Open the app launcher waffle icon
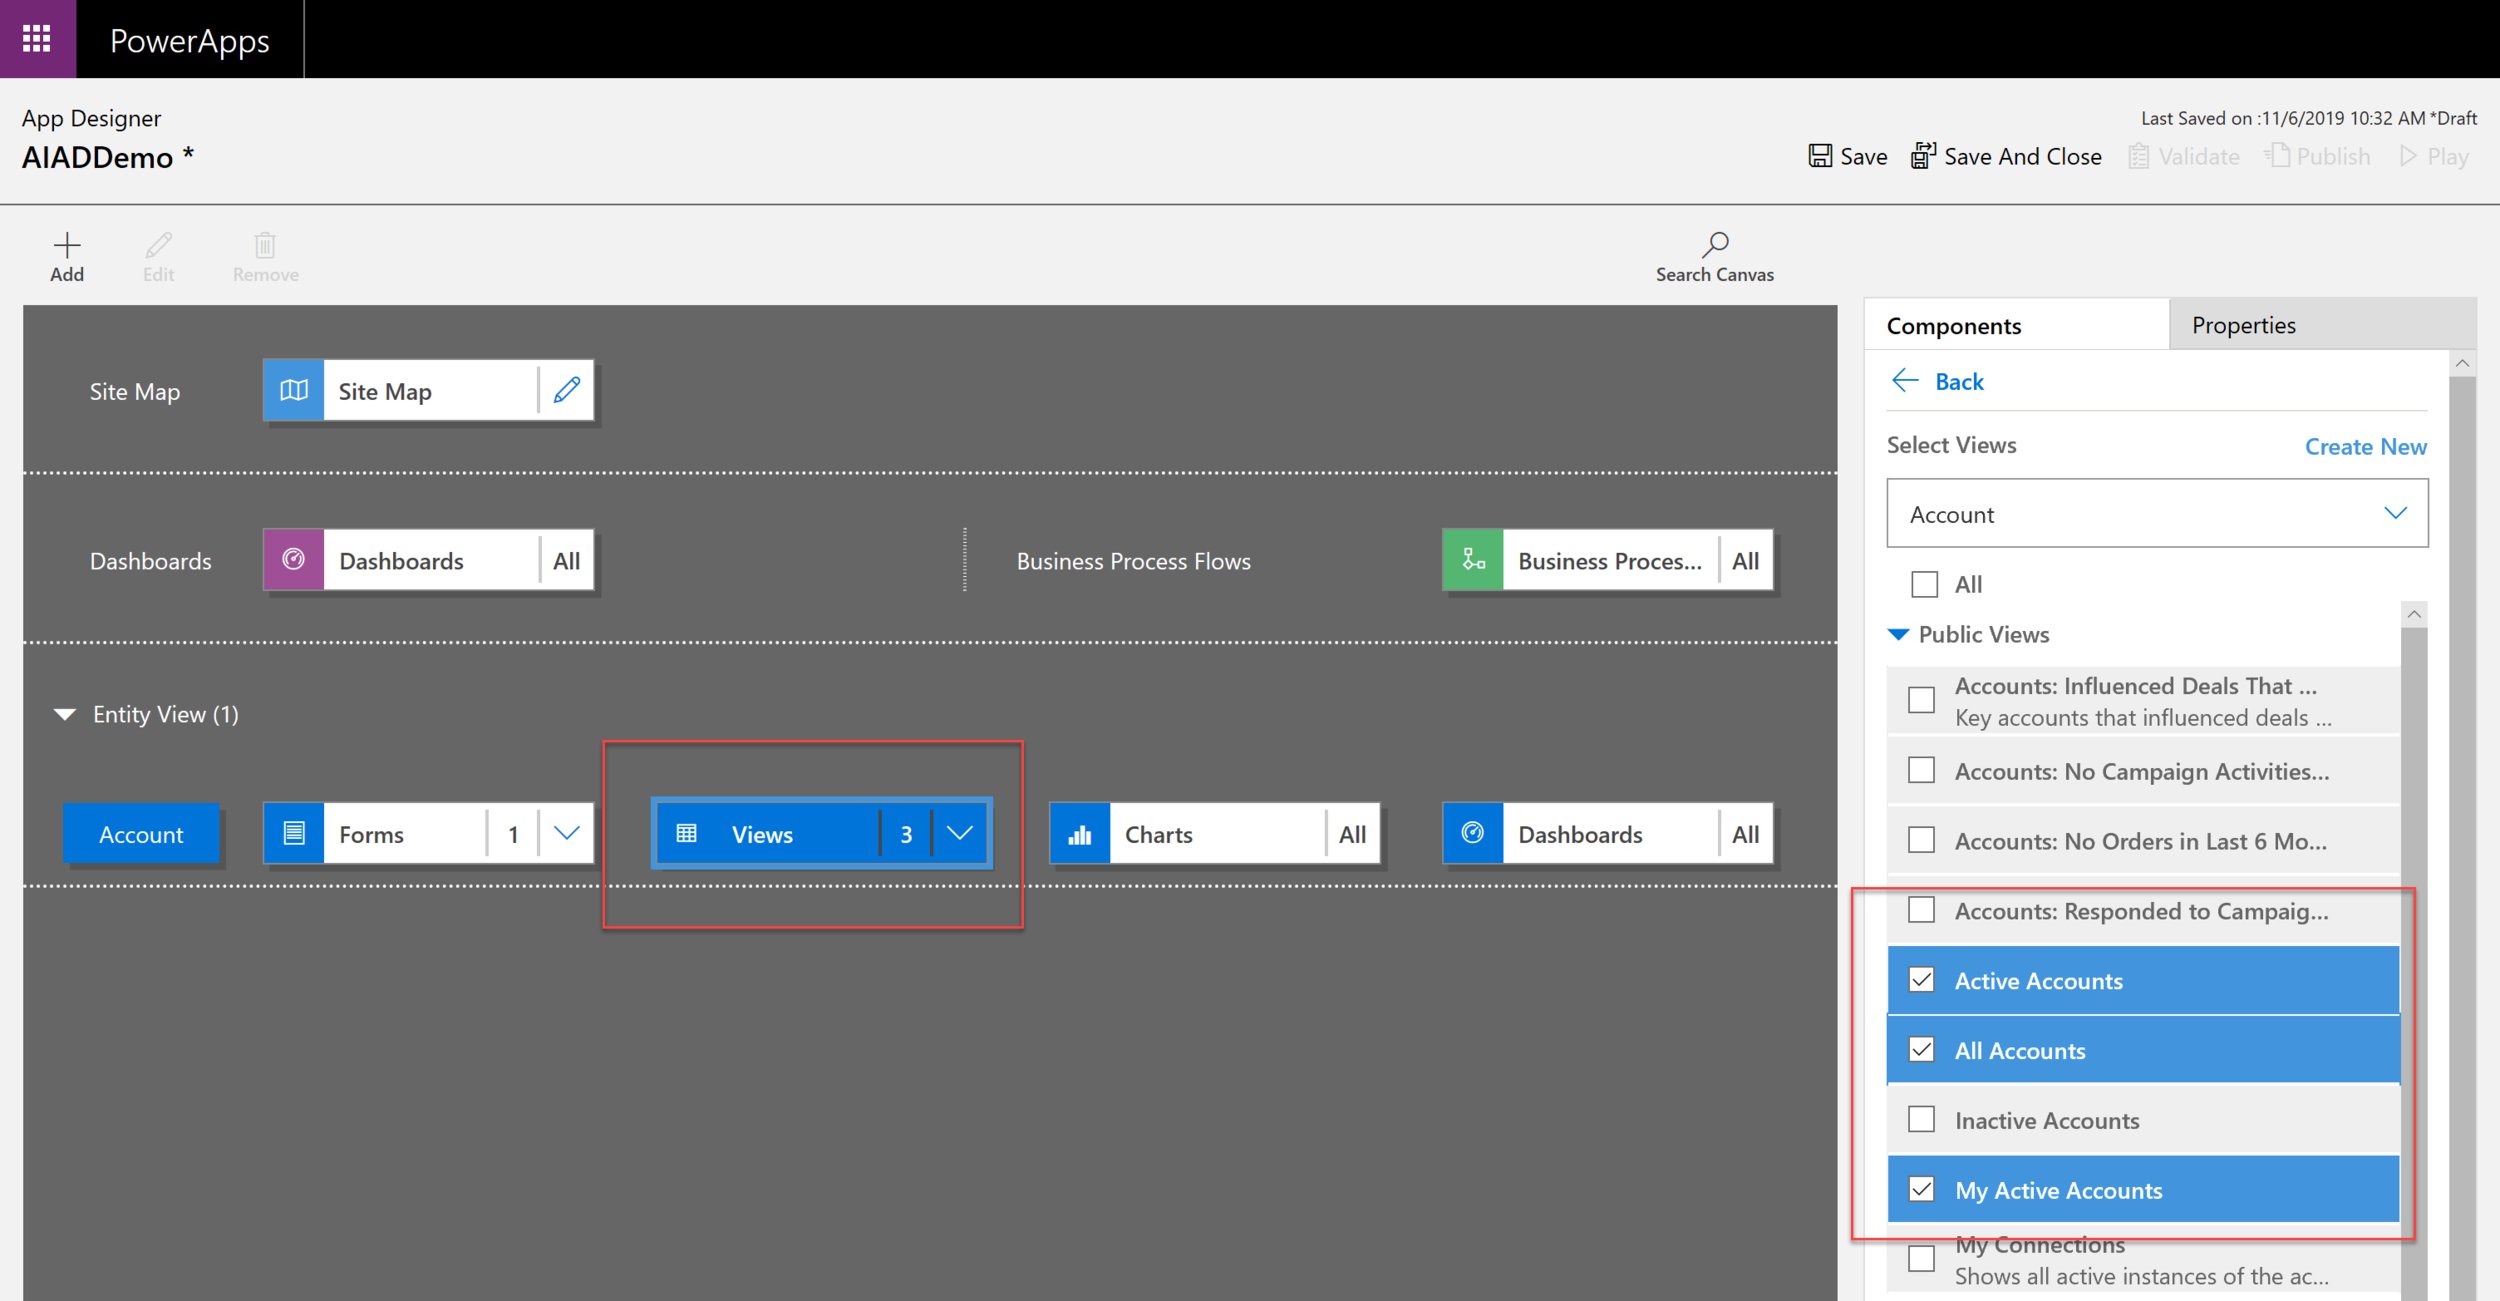The height and width of the screenshot is (1301, 2500). pos(37,39)
